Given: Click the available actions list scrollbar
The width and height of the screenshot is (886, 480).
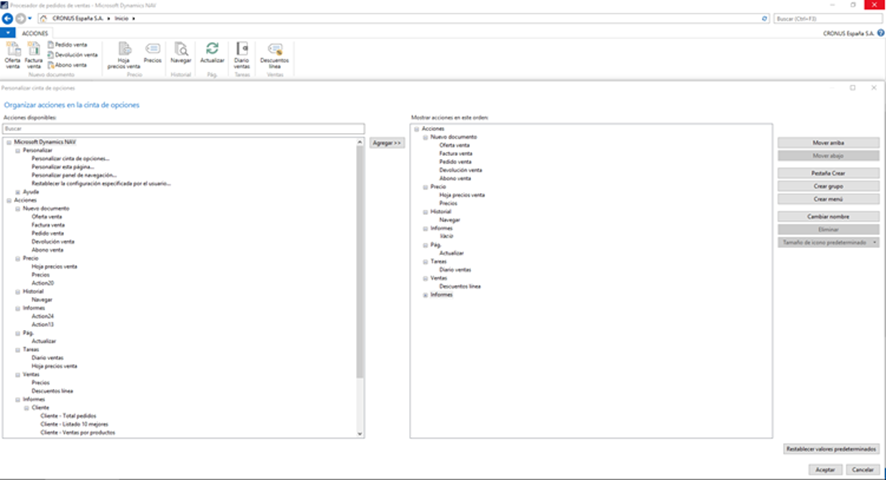Looking at the screenshot, I should [x=360, y=262].
